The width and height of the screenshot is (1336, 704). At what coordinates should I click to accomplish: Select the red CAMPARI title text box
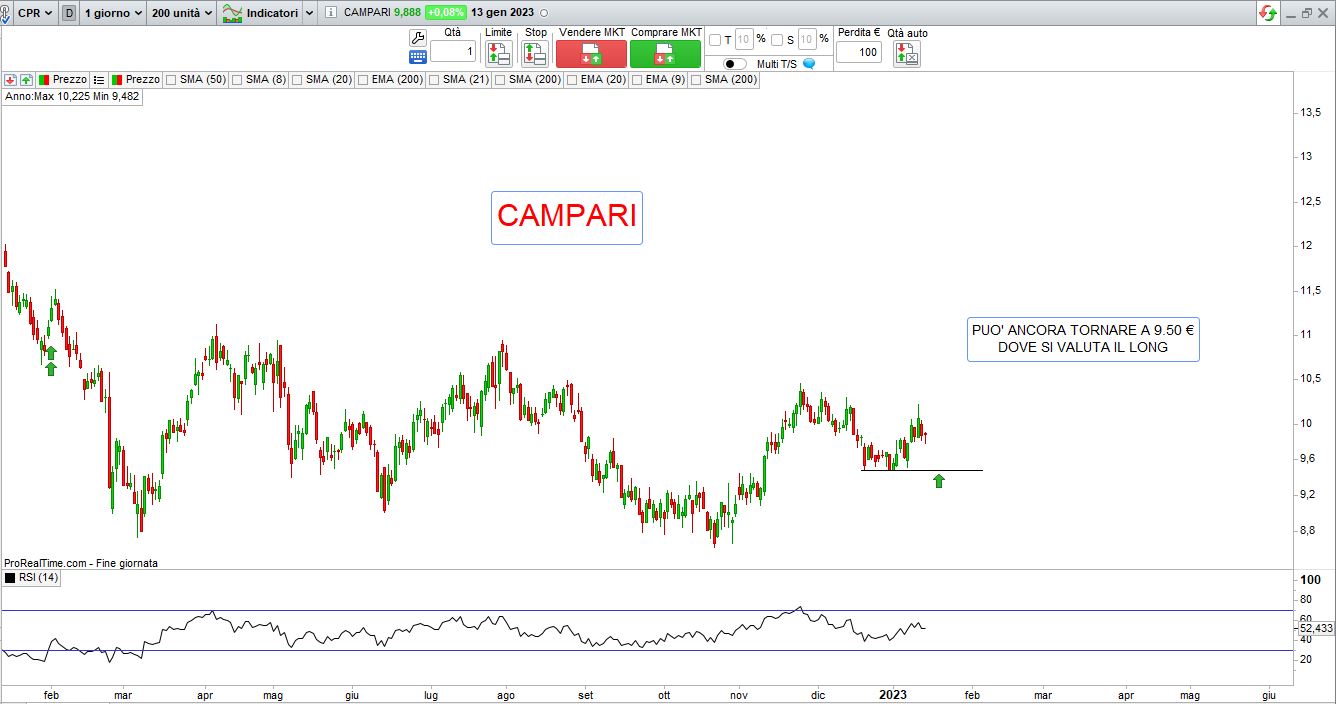pyautogui.click(x=567, y=217)
